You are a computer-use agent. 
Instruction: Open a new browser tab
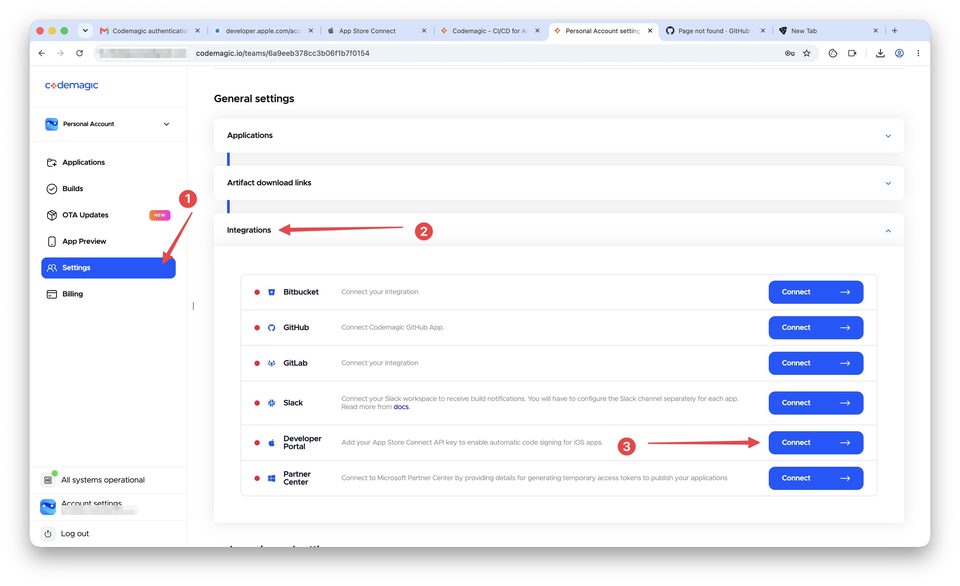(x=894, y=31)
